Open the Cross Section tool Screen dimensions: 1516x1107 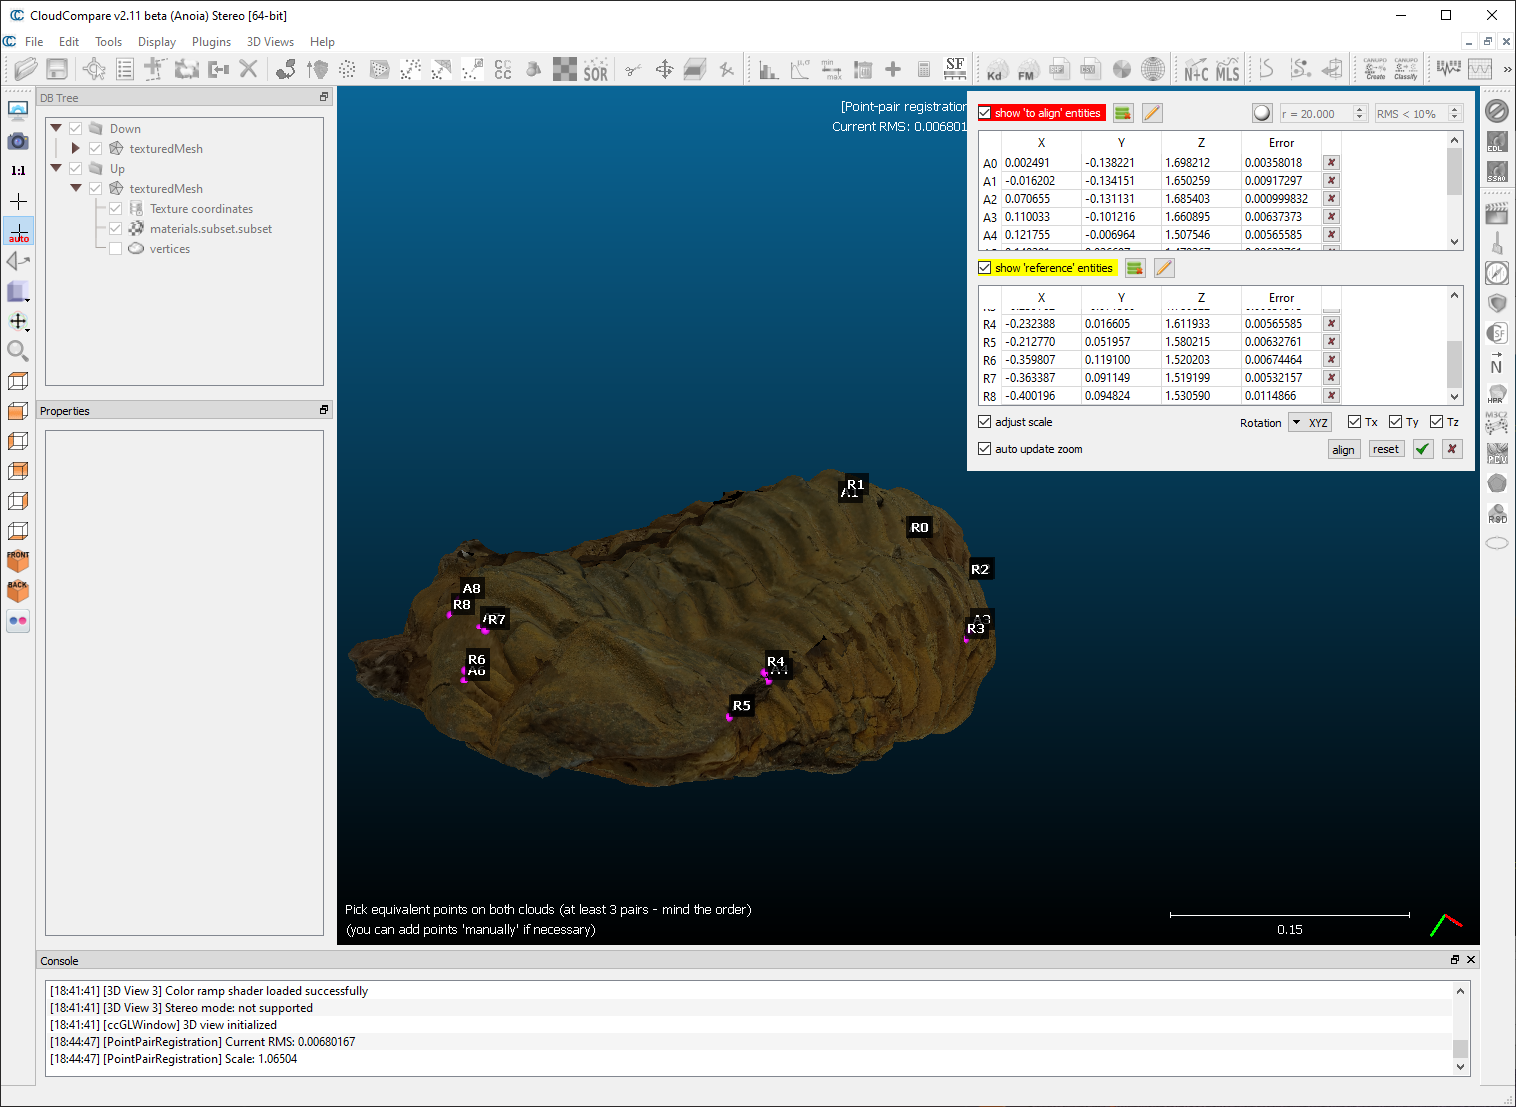click(x=694, y=69)
